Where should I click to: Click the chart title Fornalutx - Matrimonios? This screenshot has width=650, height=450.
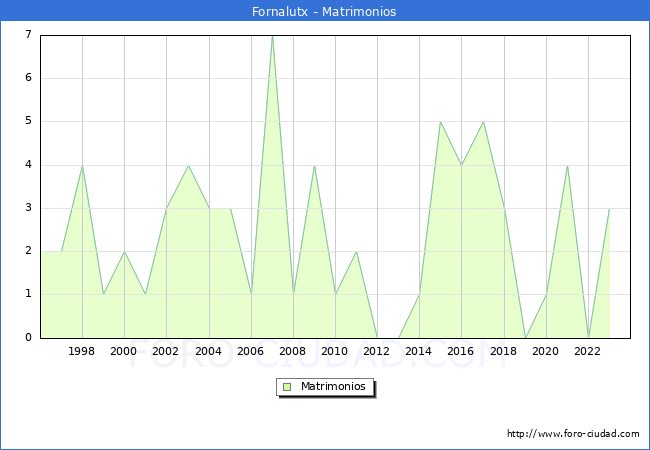pos(324,12)
